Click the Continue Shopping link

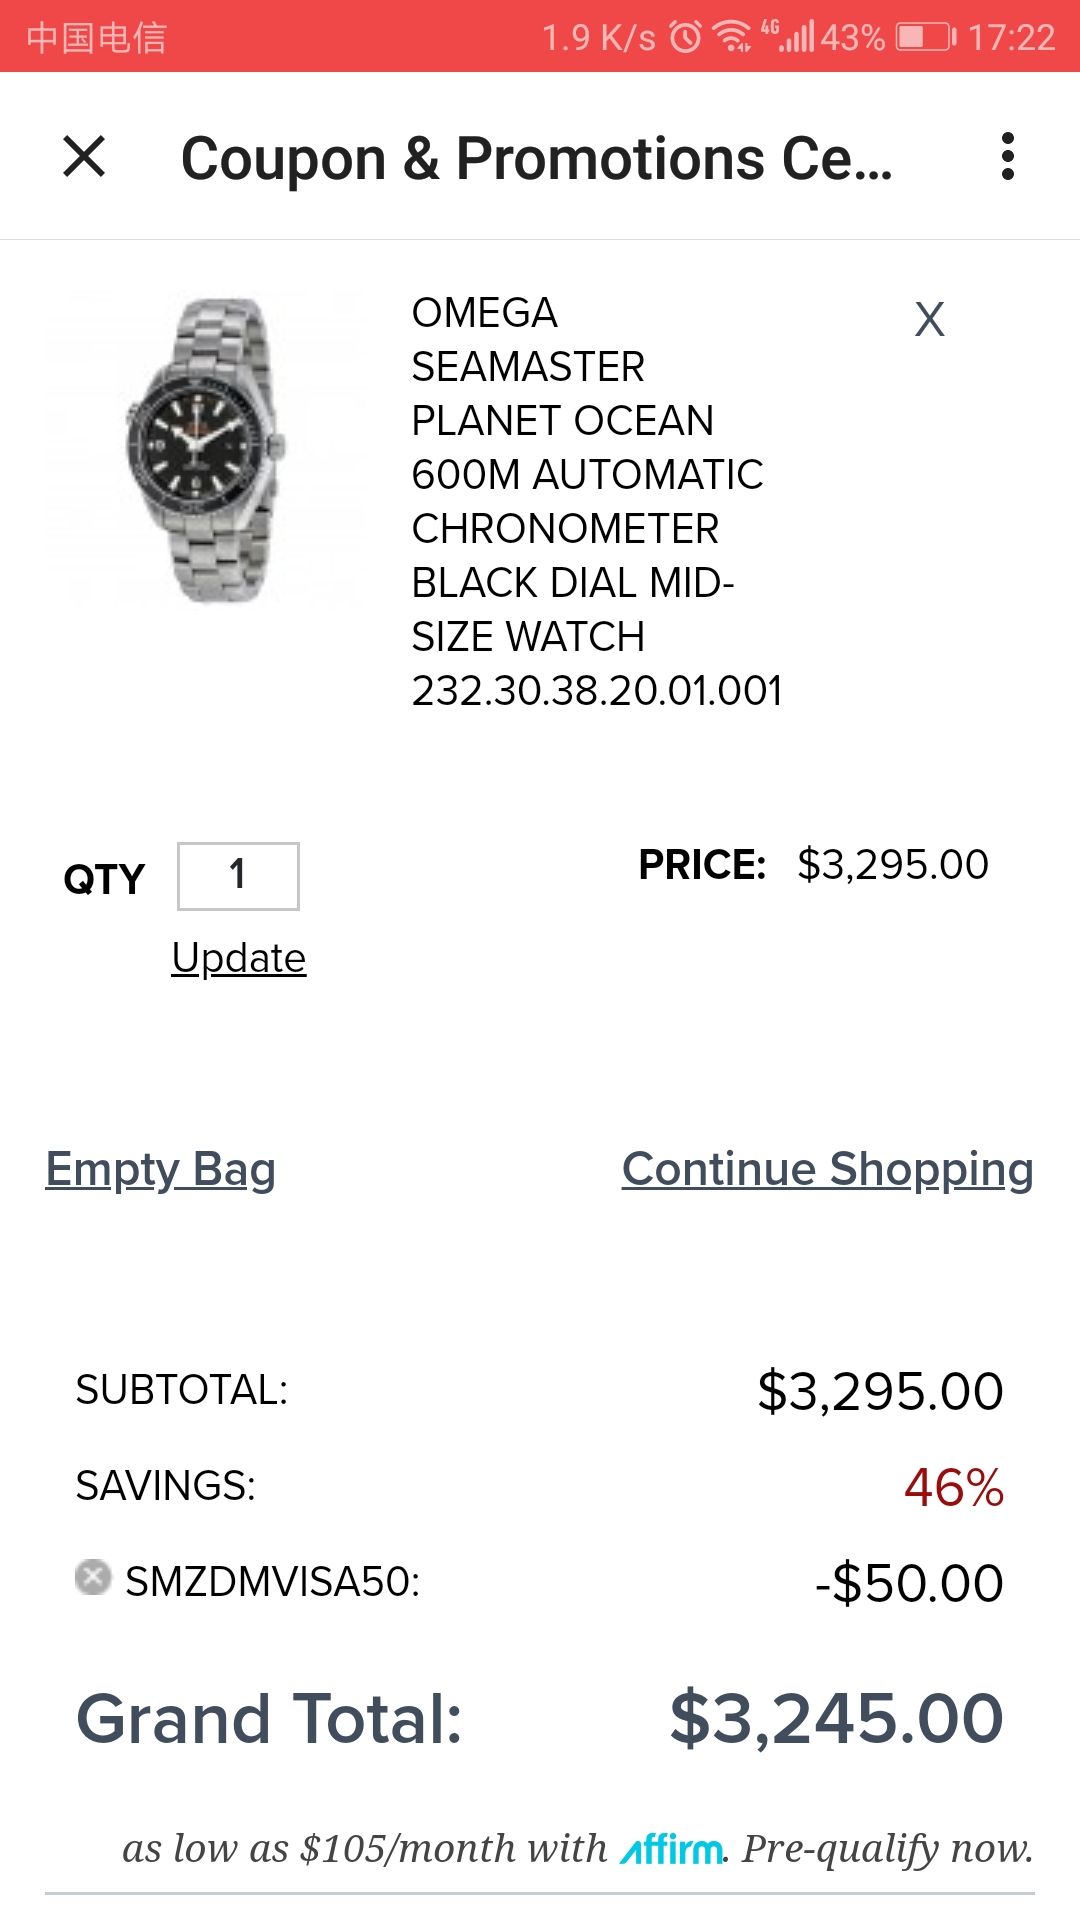coord(827,1169)
